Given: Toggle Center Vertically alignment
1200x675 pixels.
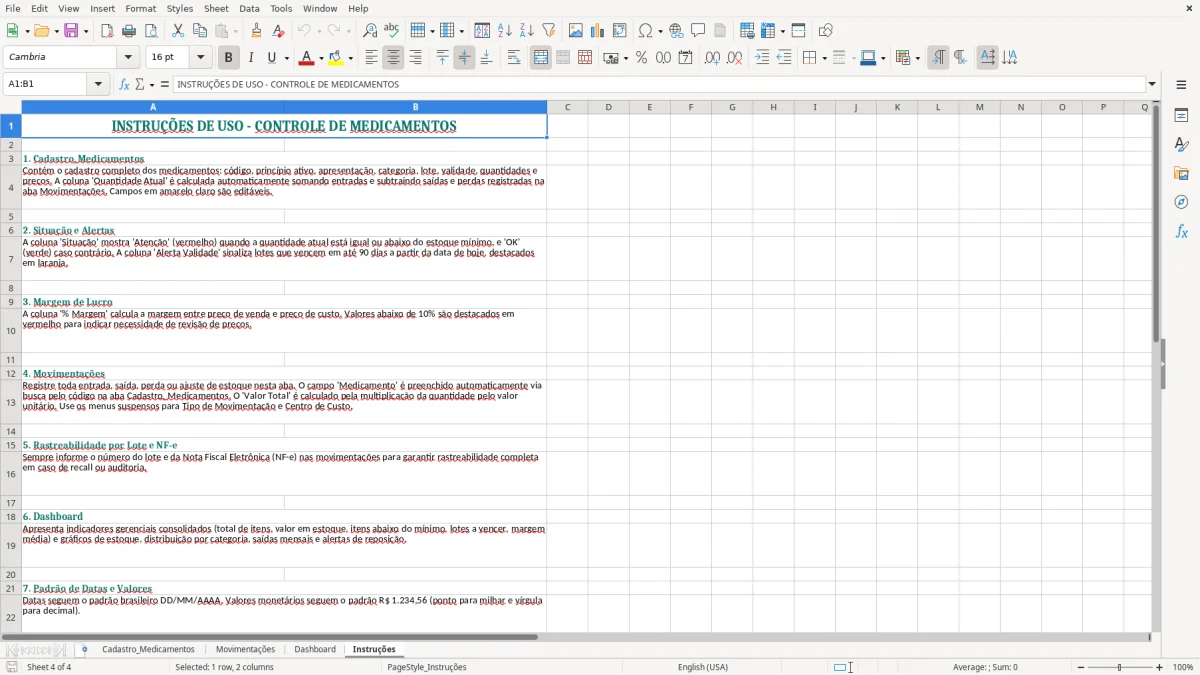Looking at the screenshot, I should coord(464,58).
